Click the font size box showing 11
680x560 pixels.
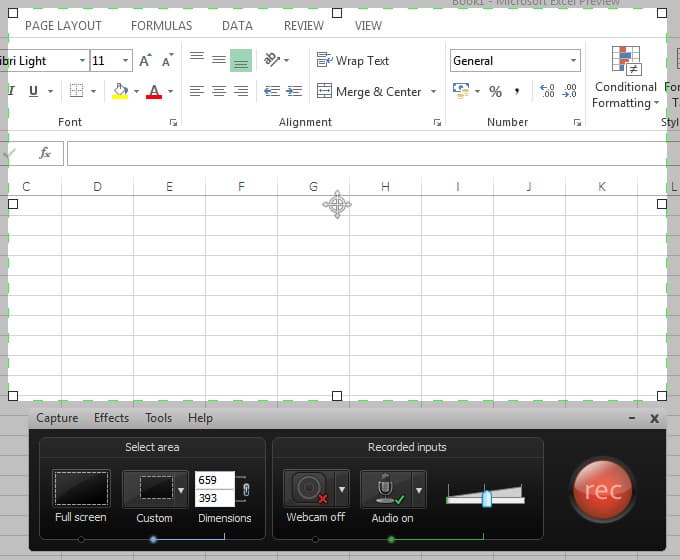pos(105,60)
